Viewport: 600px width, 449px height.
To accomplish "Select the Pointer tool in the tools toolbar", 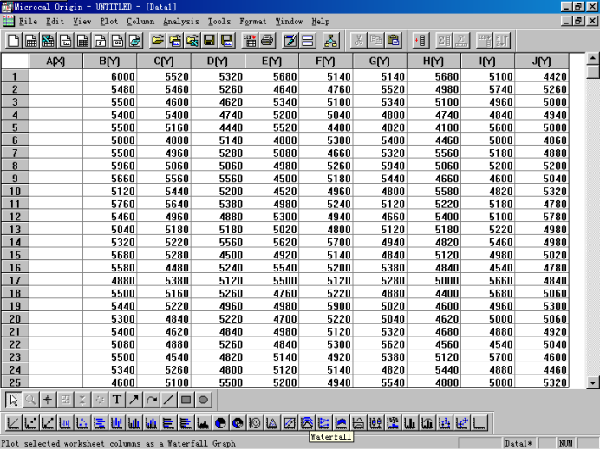I will pos(13,399).
